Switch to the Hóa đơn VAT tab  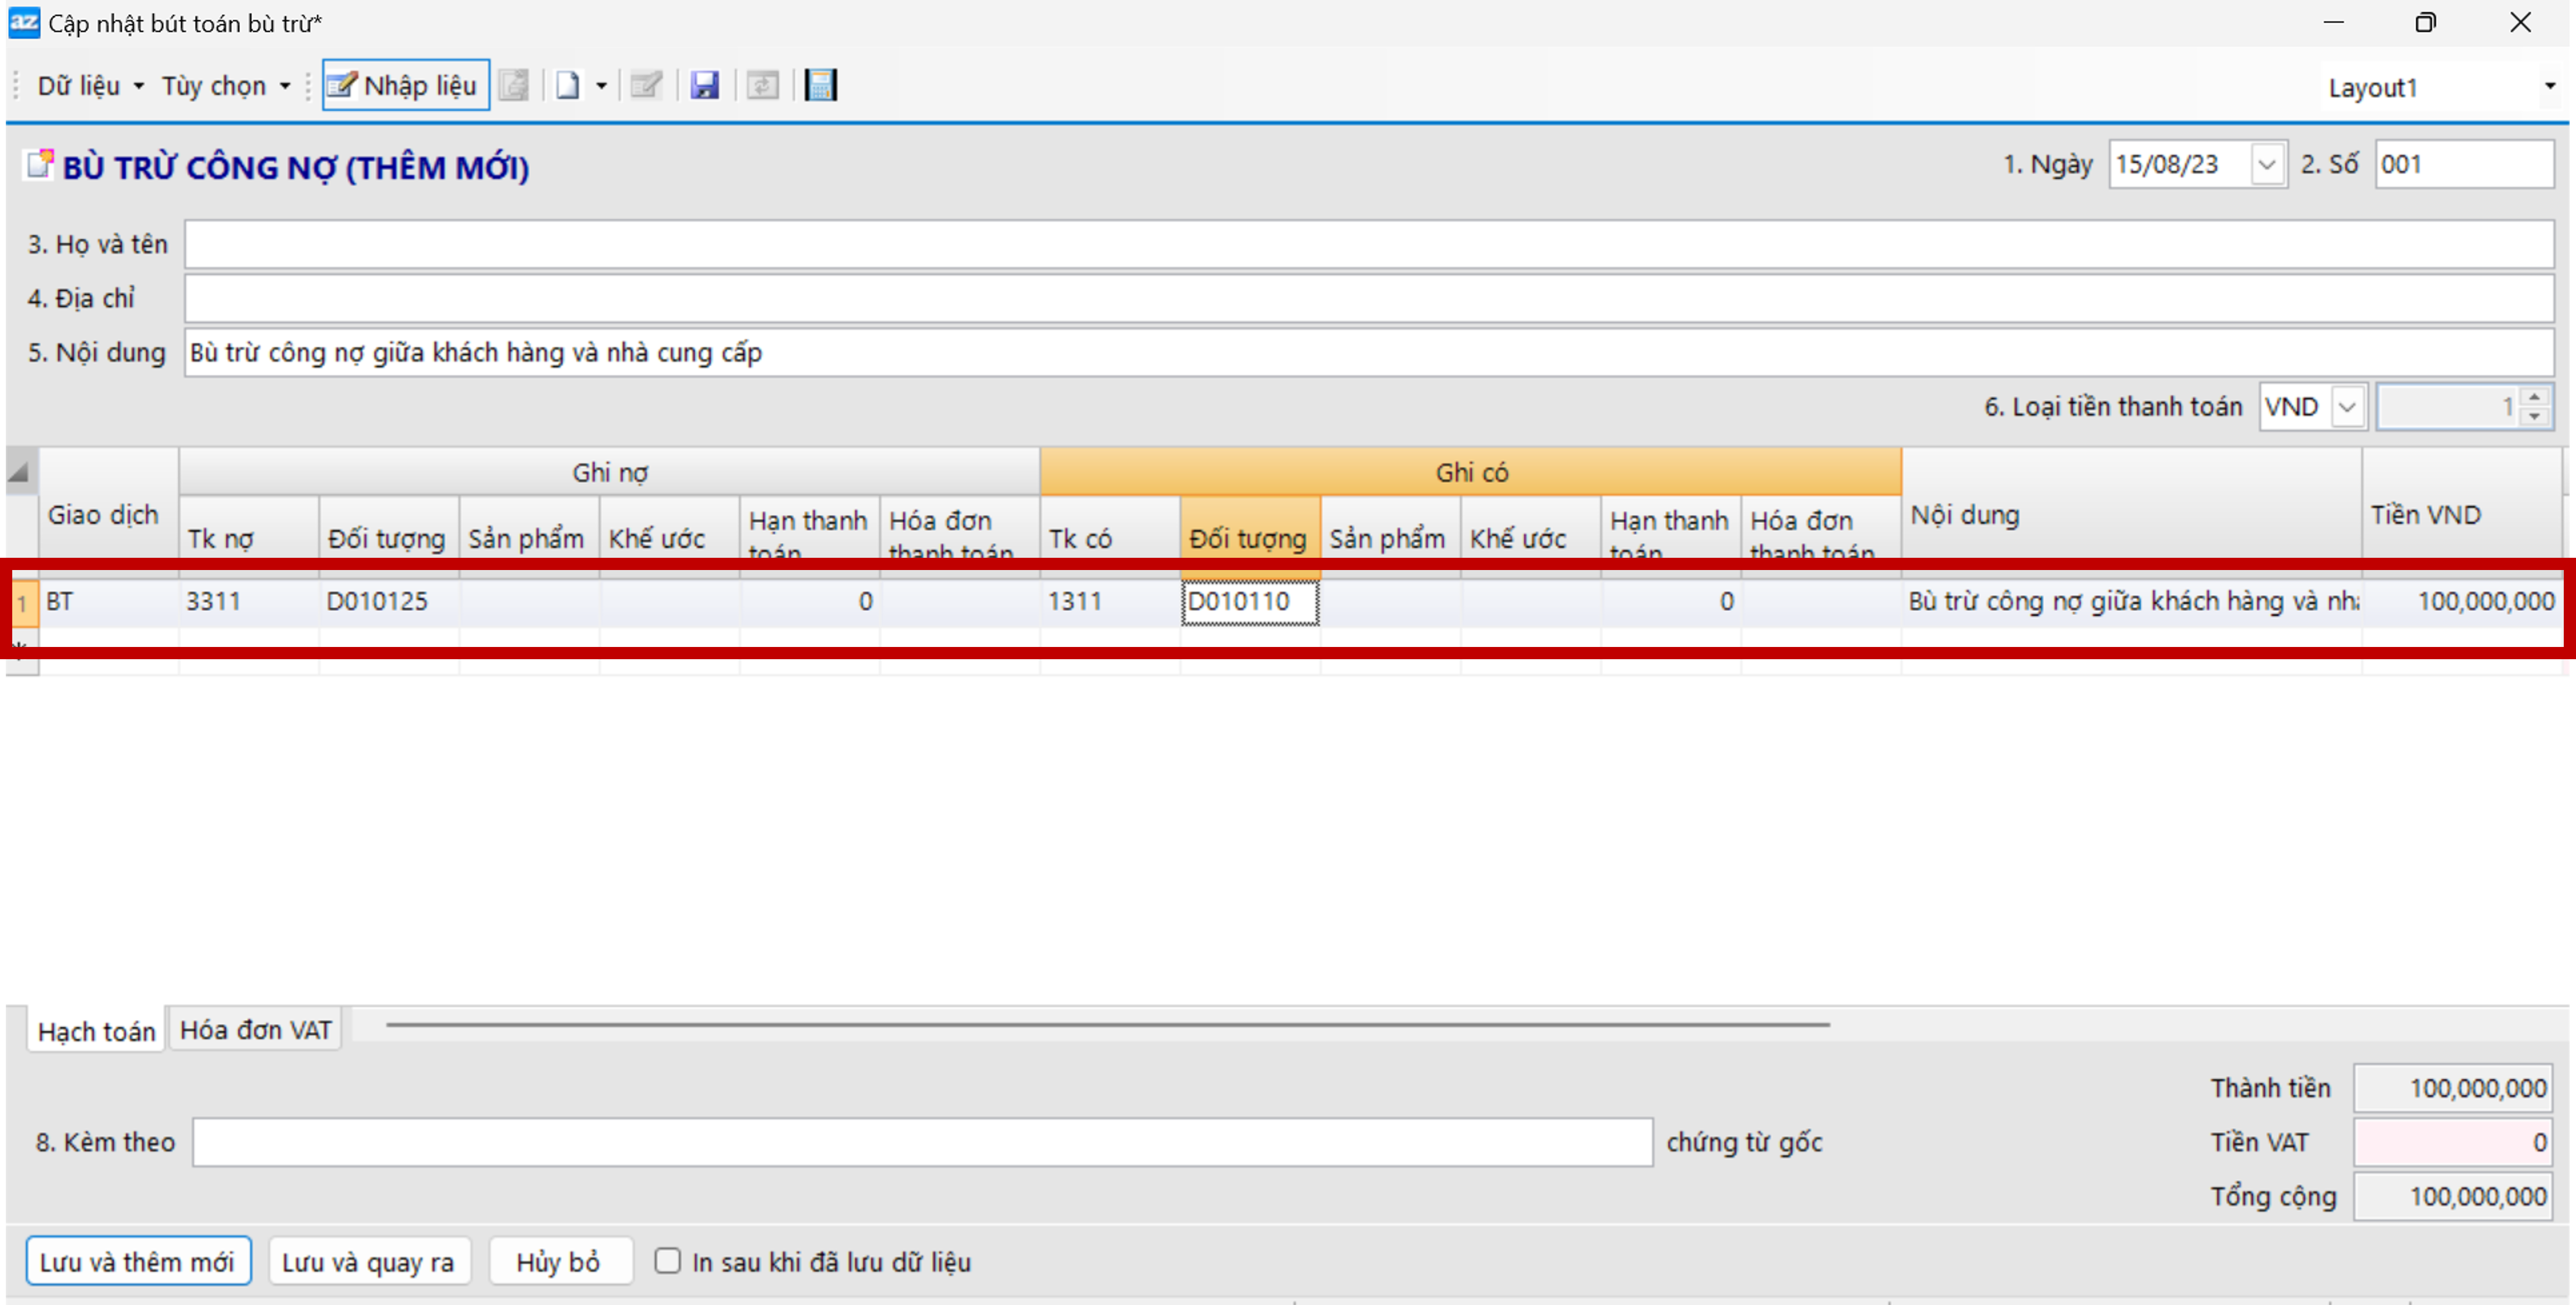[255, 1029]
